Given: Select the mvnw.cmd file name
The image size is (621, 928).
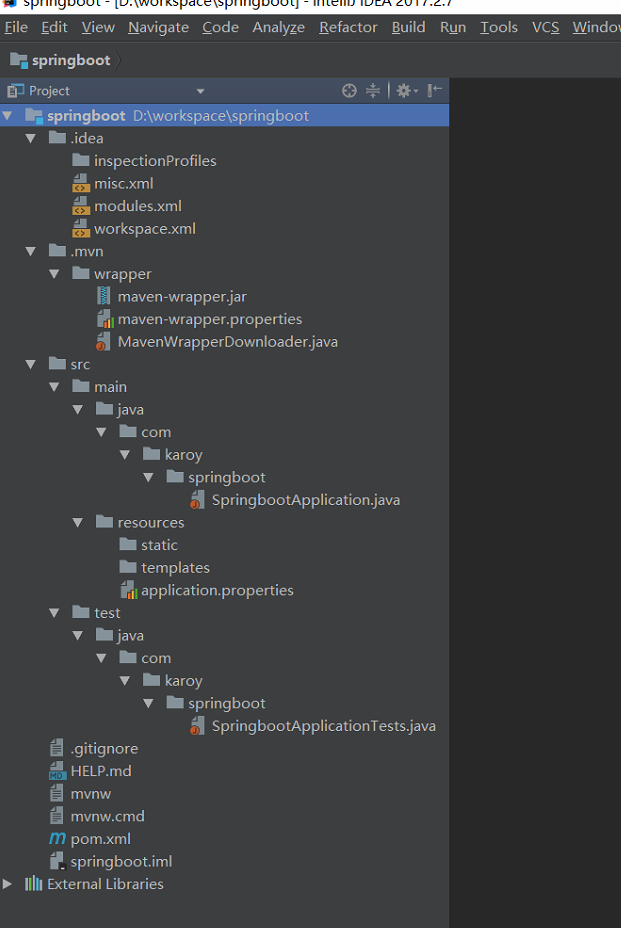Looking at the screenshot, I should pos(108,816).
